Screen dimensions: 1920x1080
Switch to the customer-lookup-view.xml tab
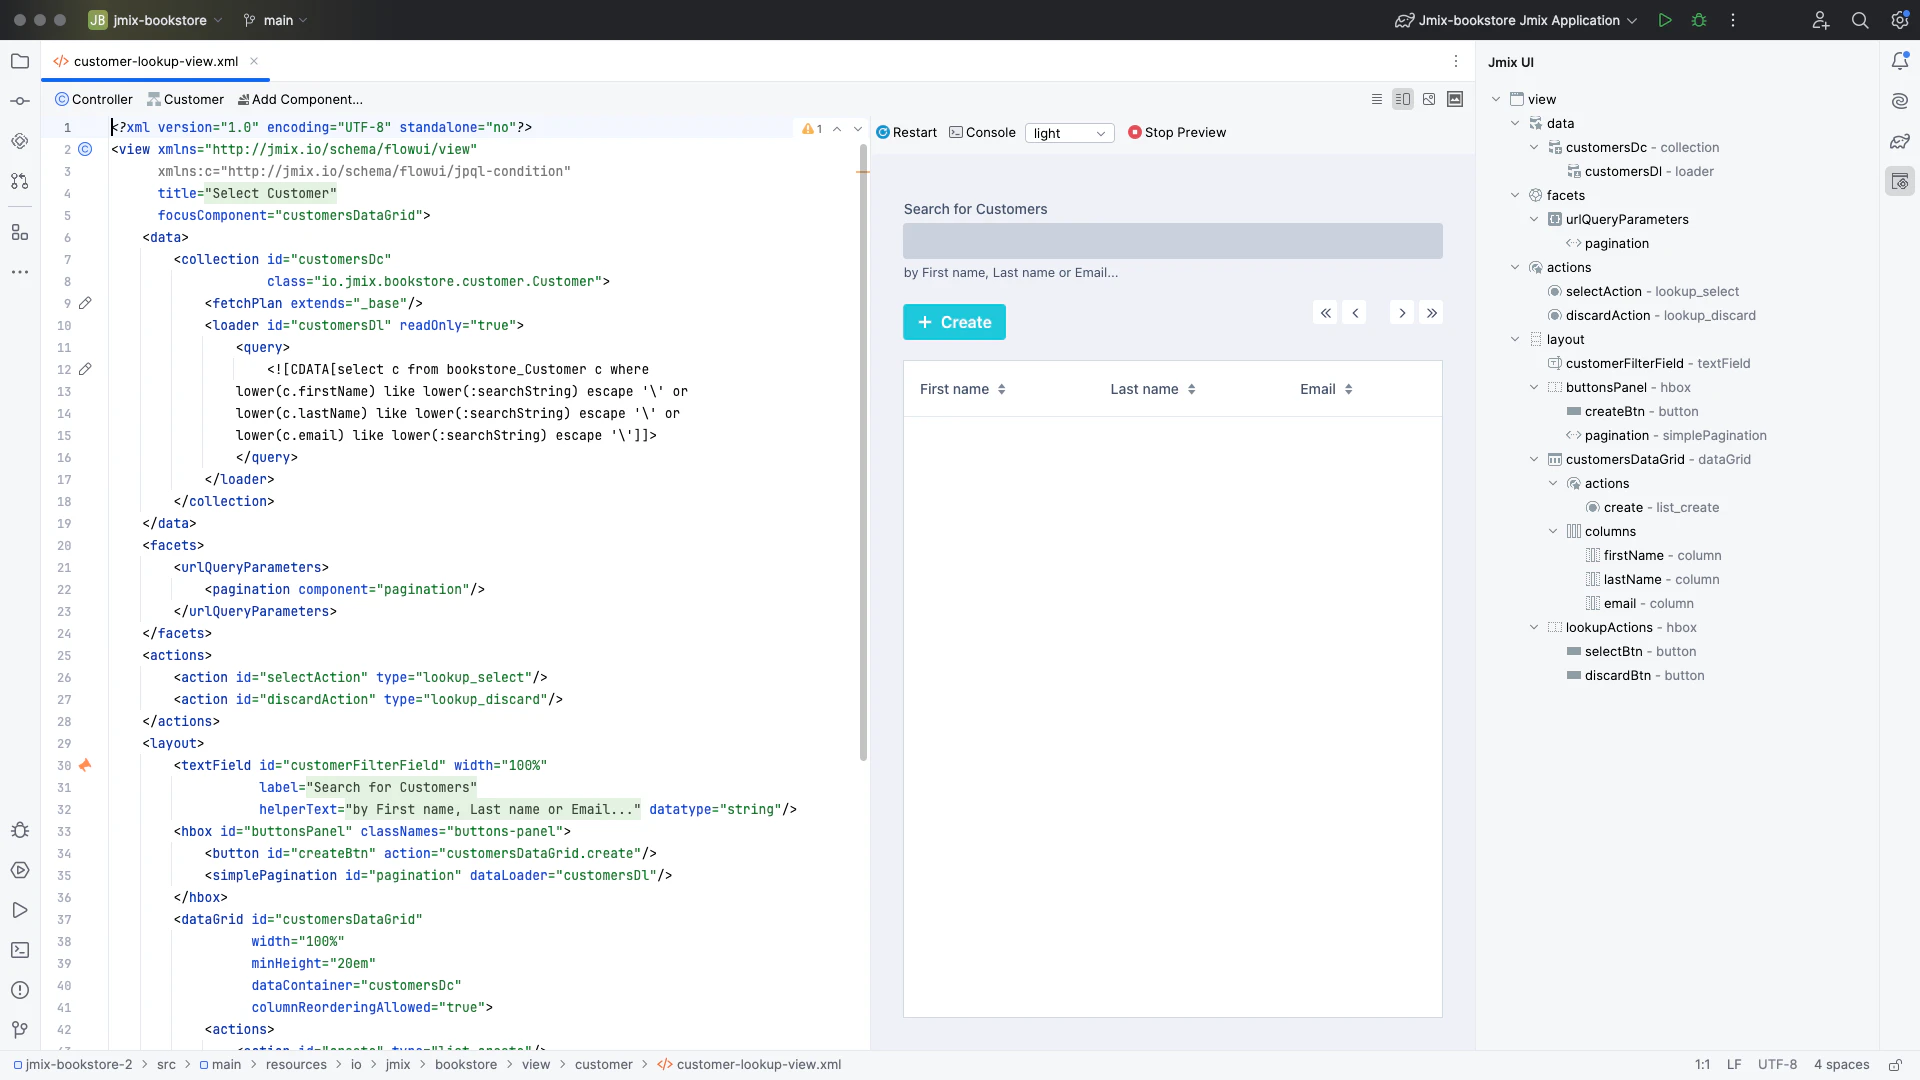pyautogui.click(x=155, y=61)
